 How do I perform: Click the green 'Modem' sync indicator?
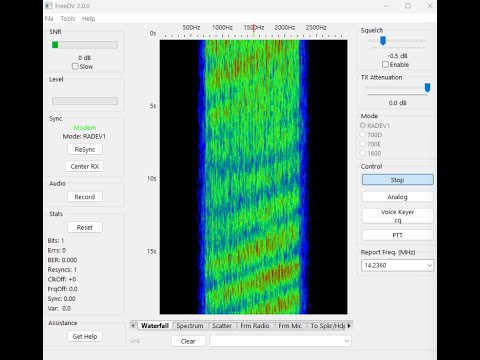[85, 128]
